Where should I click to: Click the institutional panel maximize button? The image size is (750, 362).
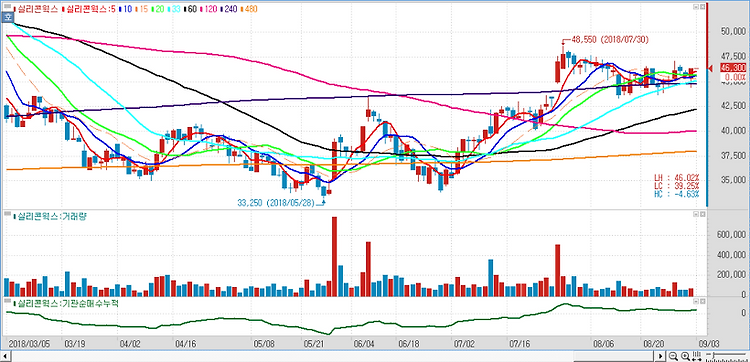(x=702, y=302)
